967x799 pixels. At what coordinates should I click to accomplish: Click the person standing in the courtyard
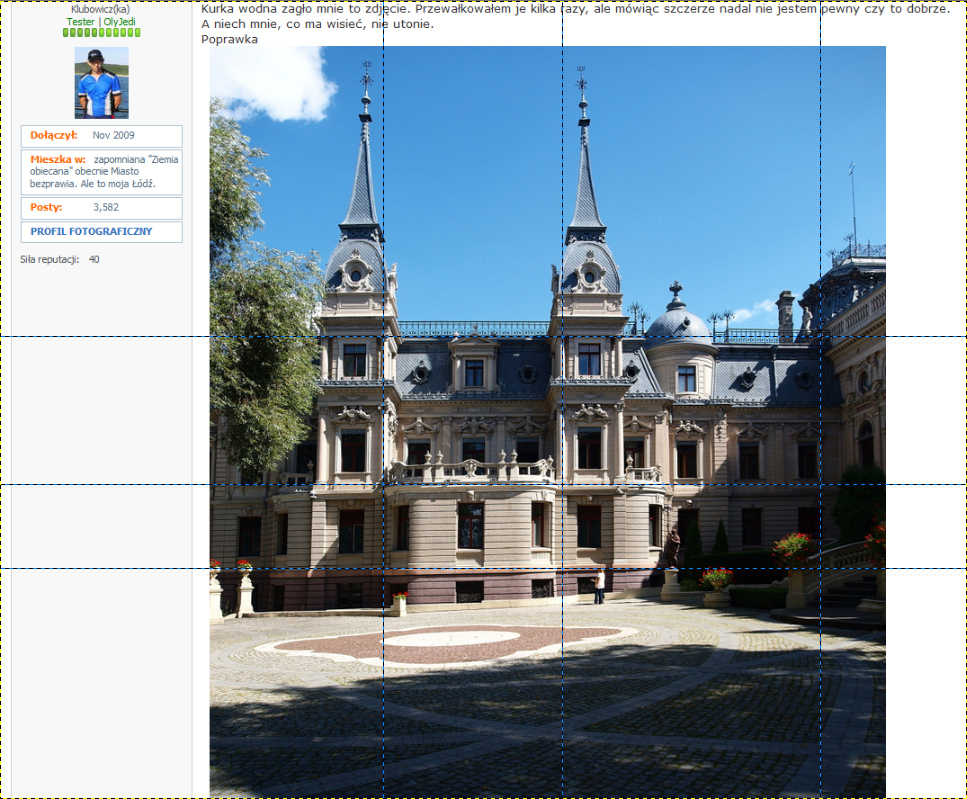point(599,588)
